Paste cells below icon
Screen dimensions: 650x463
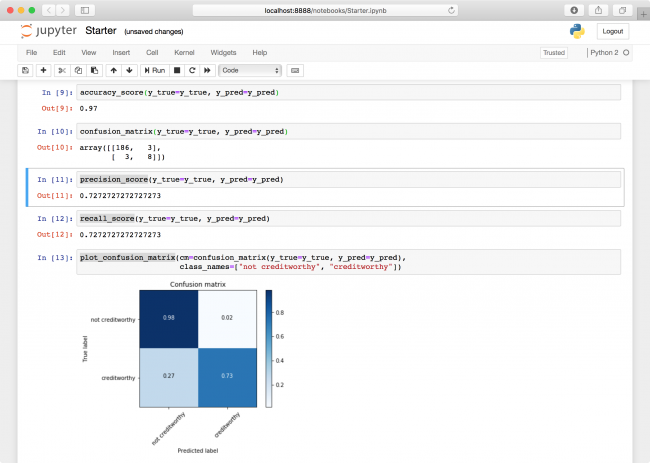95,70
